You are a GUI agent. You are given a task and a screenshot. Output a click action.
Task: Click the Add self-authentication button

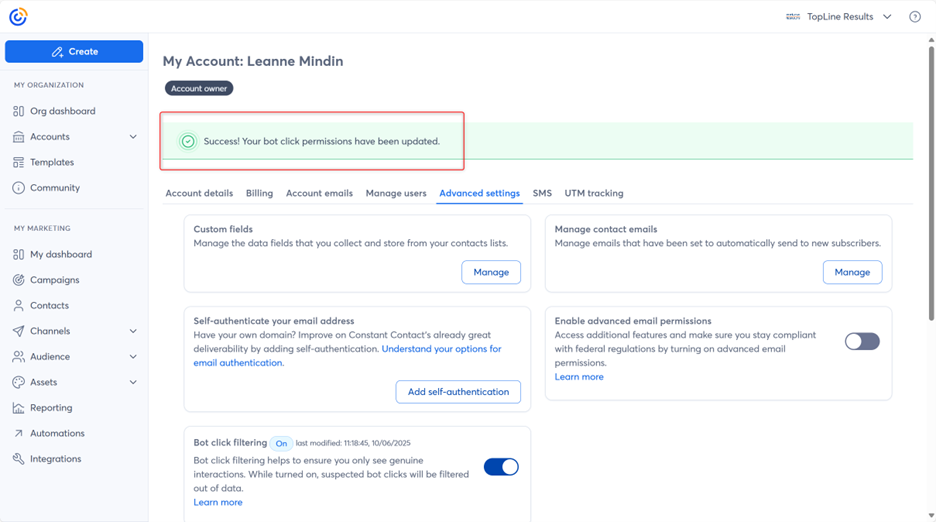pos(458,392)
